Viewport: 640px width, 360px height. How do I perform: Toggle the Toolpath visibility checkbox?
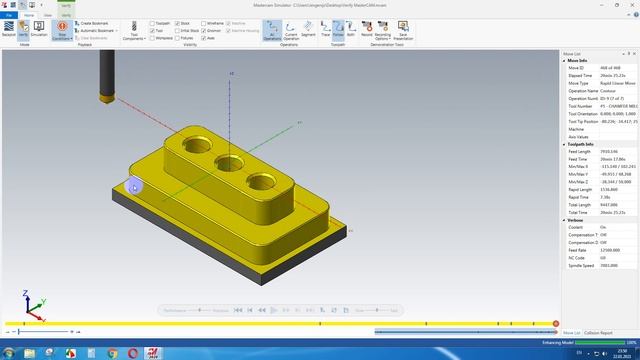[x=152, y=24]
